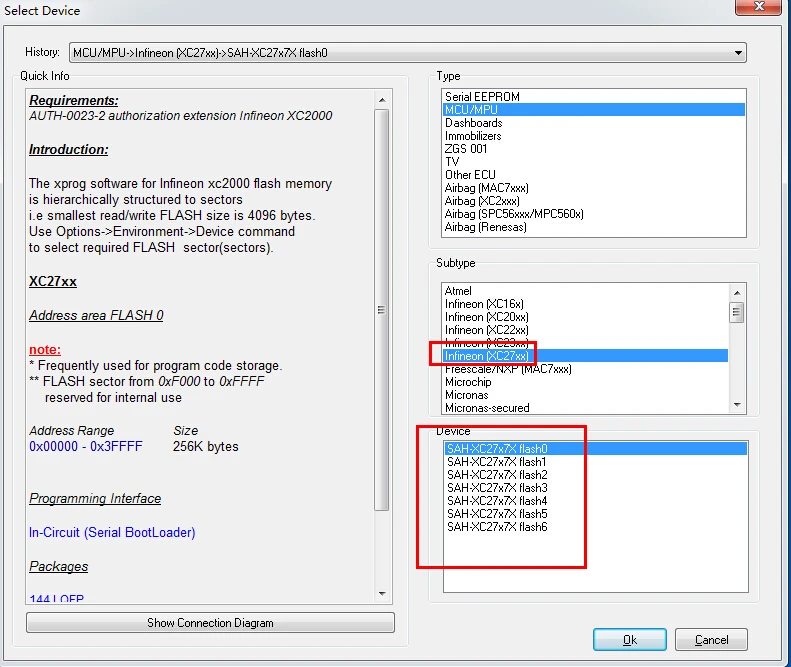Image resolution: width=791 pixels, height=667 pixels.
Task: Close the Select Device dialog
Action: [758, 7]
